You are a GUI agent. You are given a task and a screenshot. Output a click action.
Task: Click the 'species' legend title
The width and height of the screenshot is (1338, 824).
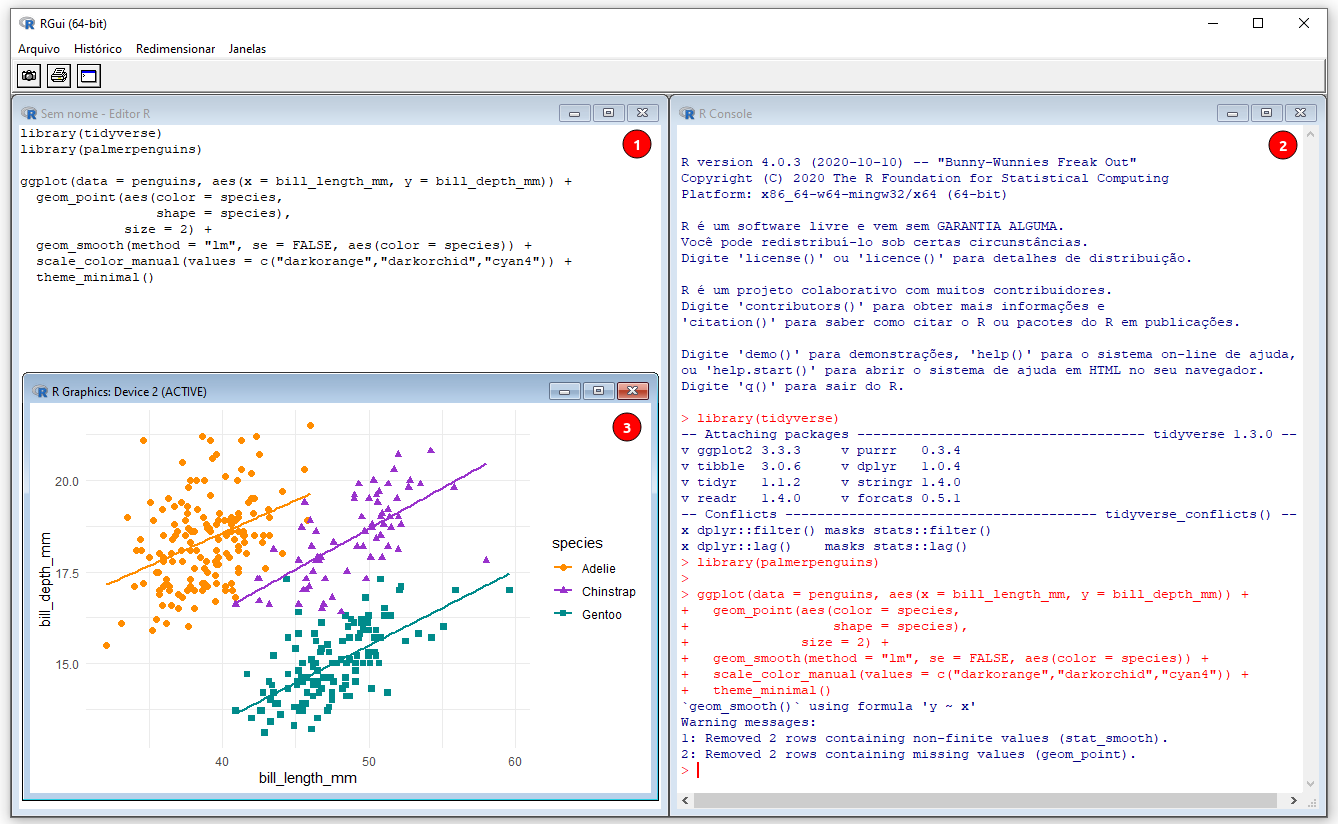(x=577, y=543)
